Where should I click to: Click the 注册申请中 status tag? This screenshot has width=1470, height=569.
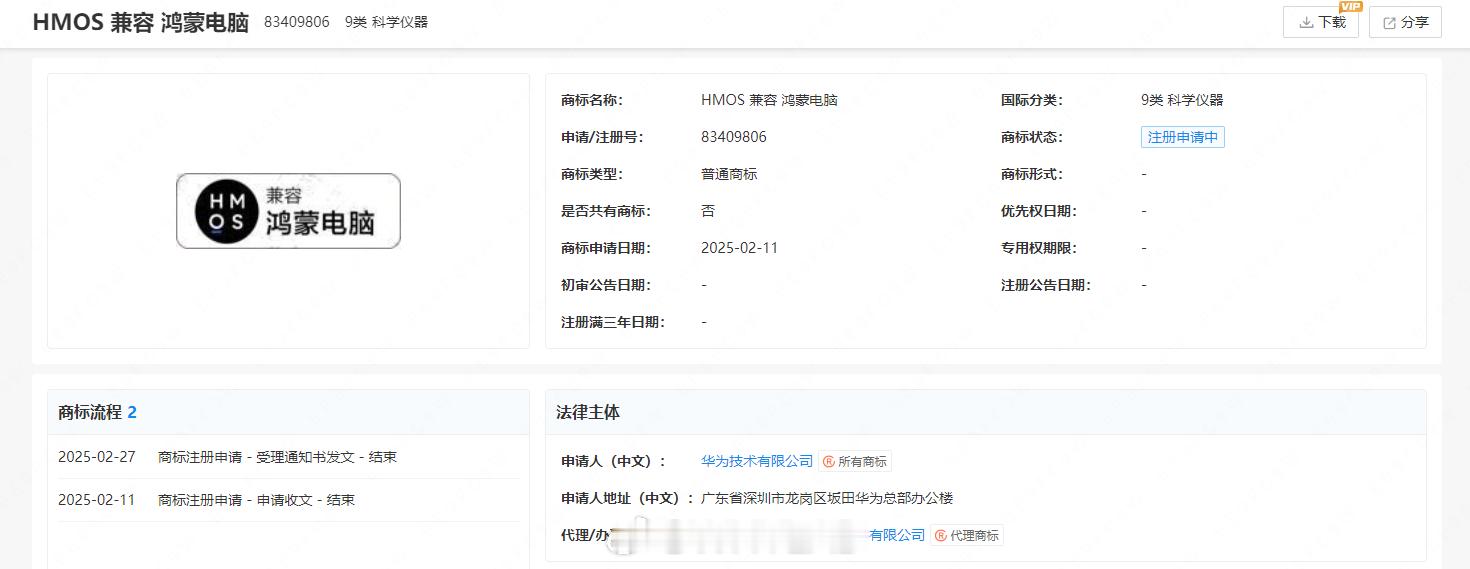click(x=1182, y=137)
